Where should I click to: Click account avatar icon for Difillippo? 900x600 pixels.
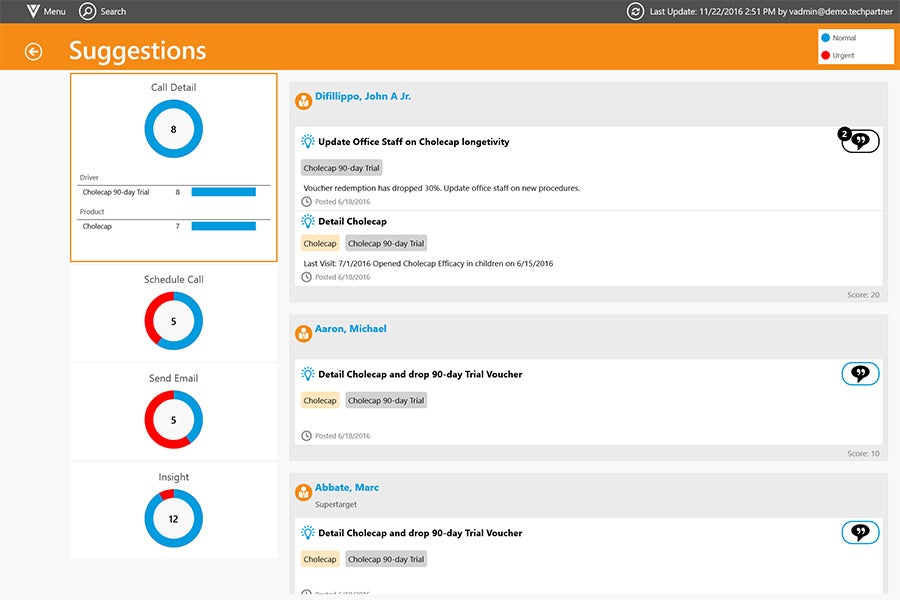pos(304,101)
